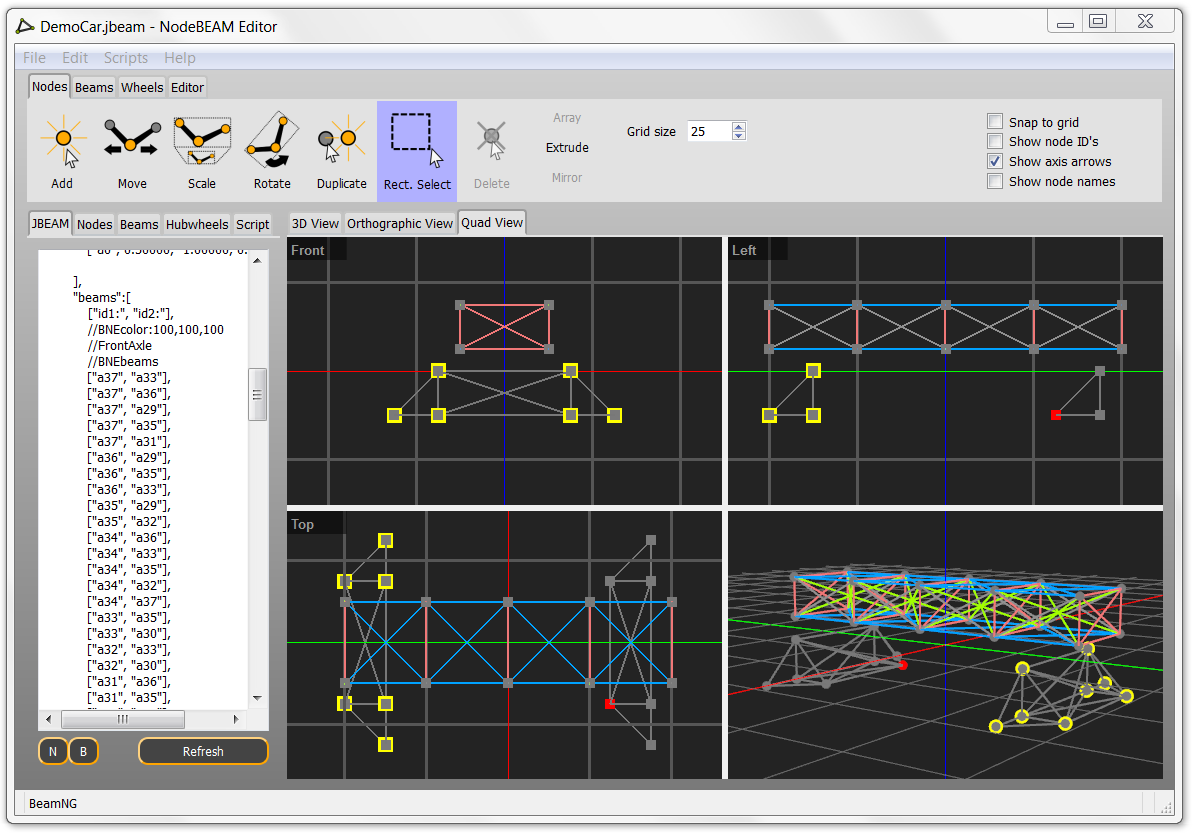Click the "beams":[ line in JBEAM text
Image resolution: width=1193 pixels, height=833 pixels.
102,297
